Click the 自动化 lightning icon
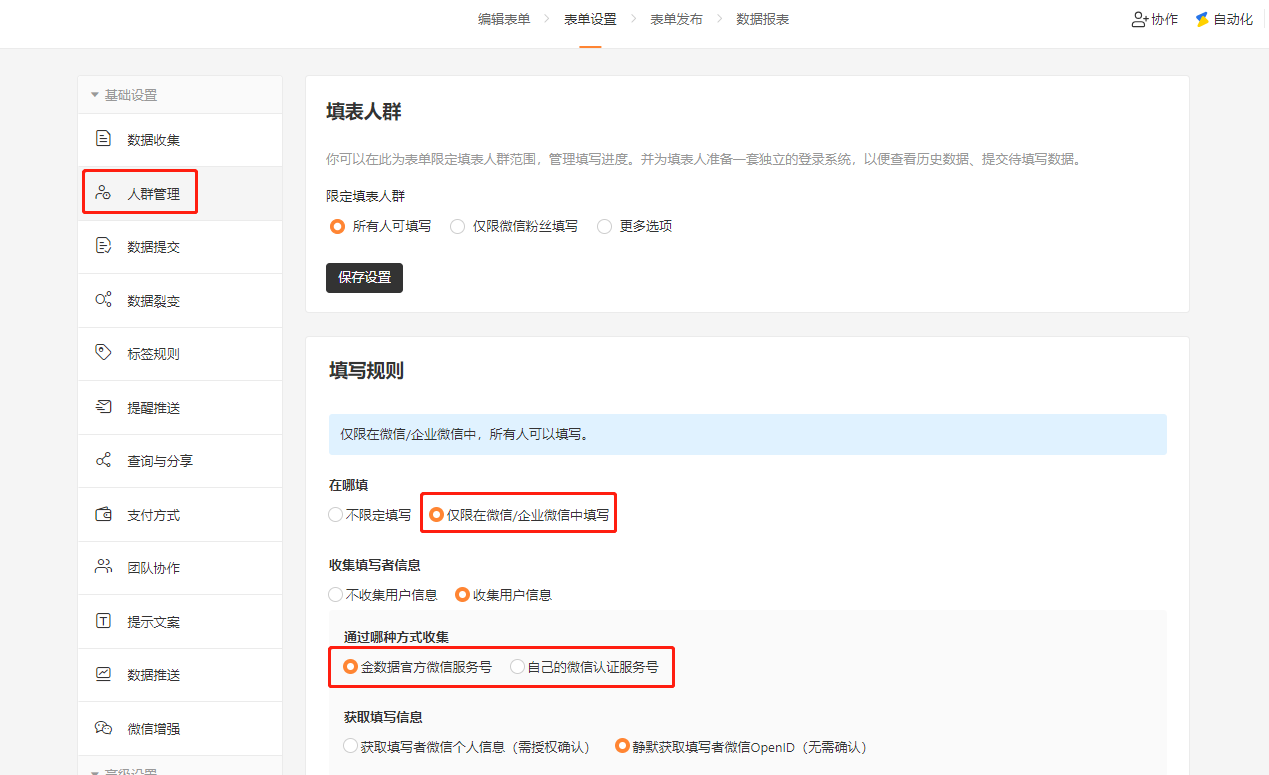 1203,19
